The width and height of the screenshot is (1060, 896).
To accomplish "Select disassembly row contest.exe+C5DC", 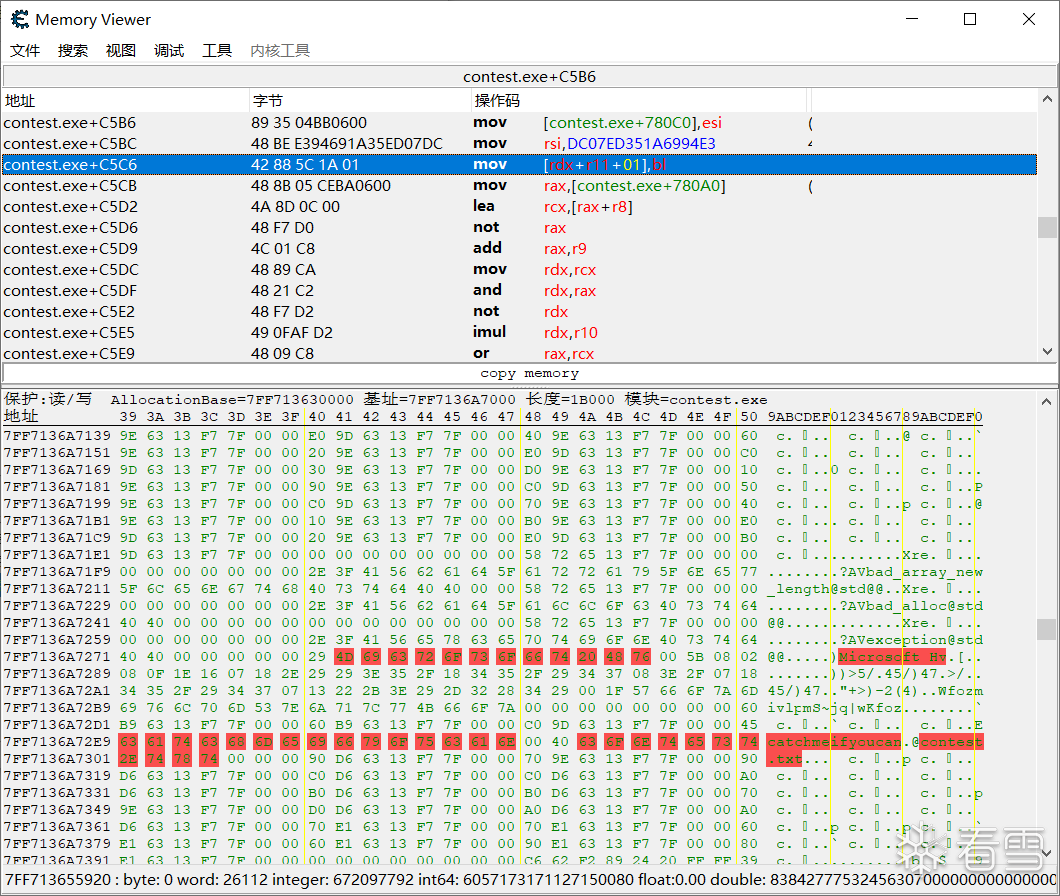I will click(519, 269).
